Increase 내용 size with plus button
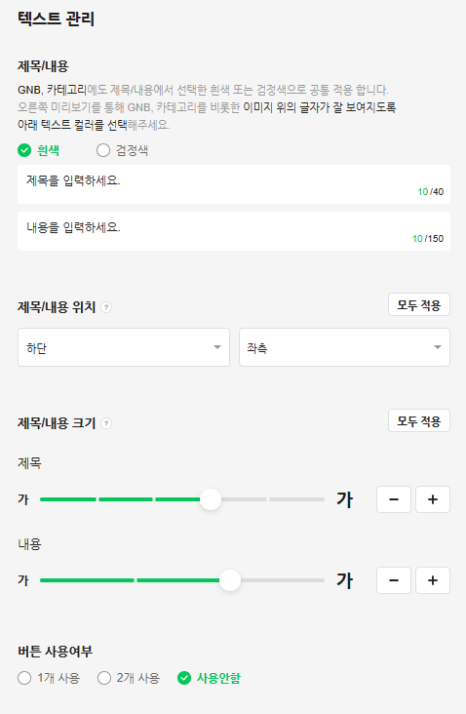Viewport: 466px width, 714px height. click(433, 581)
